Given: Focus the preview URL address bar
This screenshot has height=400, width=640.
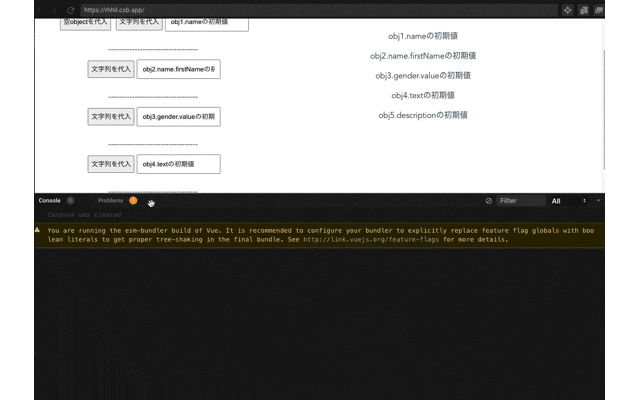Looking at the screenshot, I should (319, 10).
